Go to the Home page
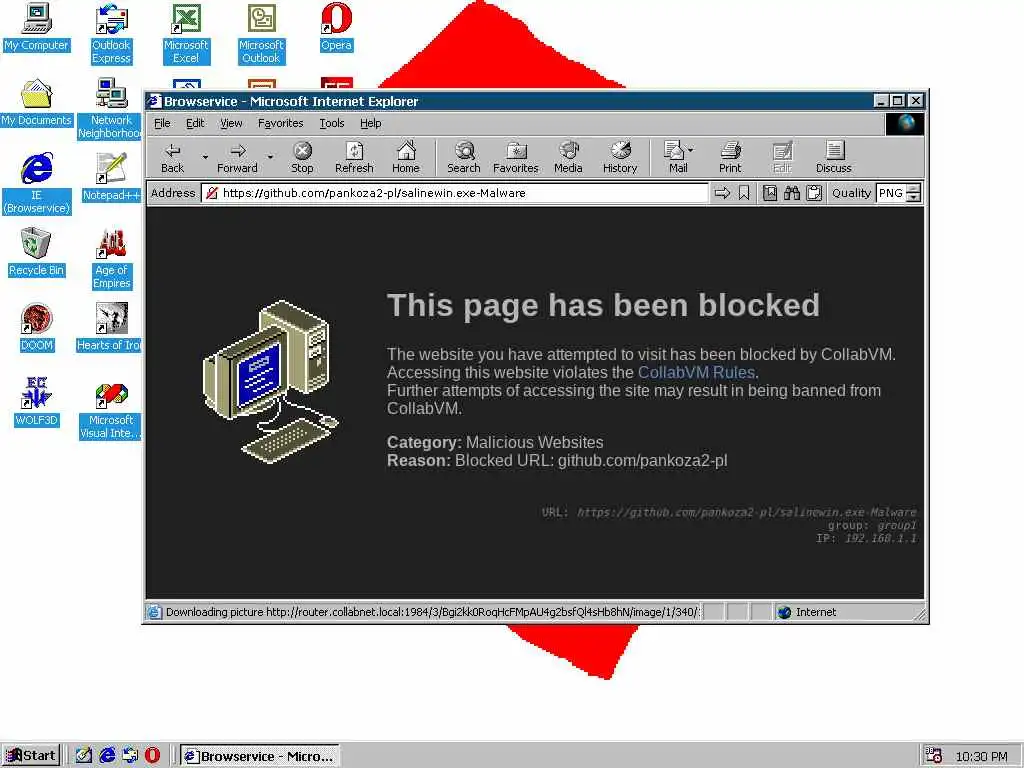Viewport: 1024px width, 768px height. coord(406,157)
